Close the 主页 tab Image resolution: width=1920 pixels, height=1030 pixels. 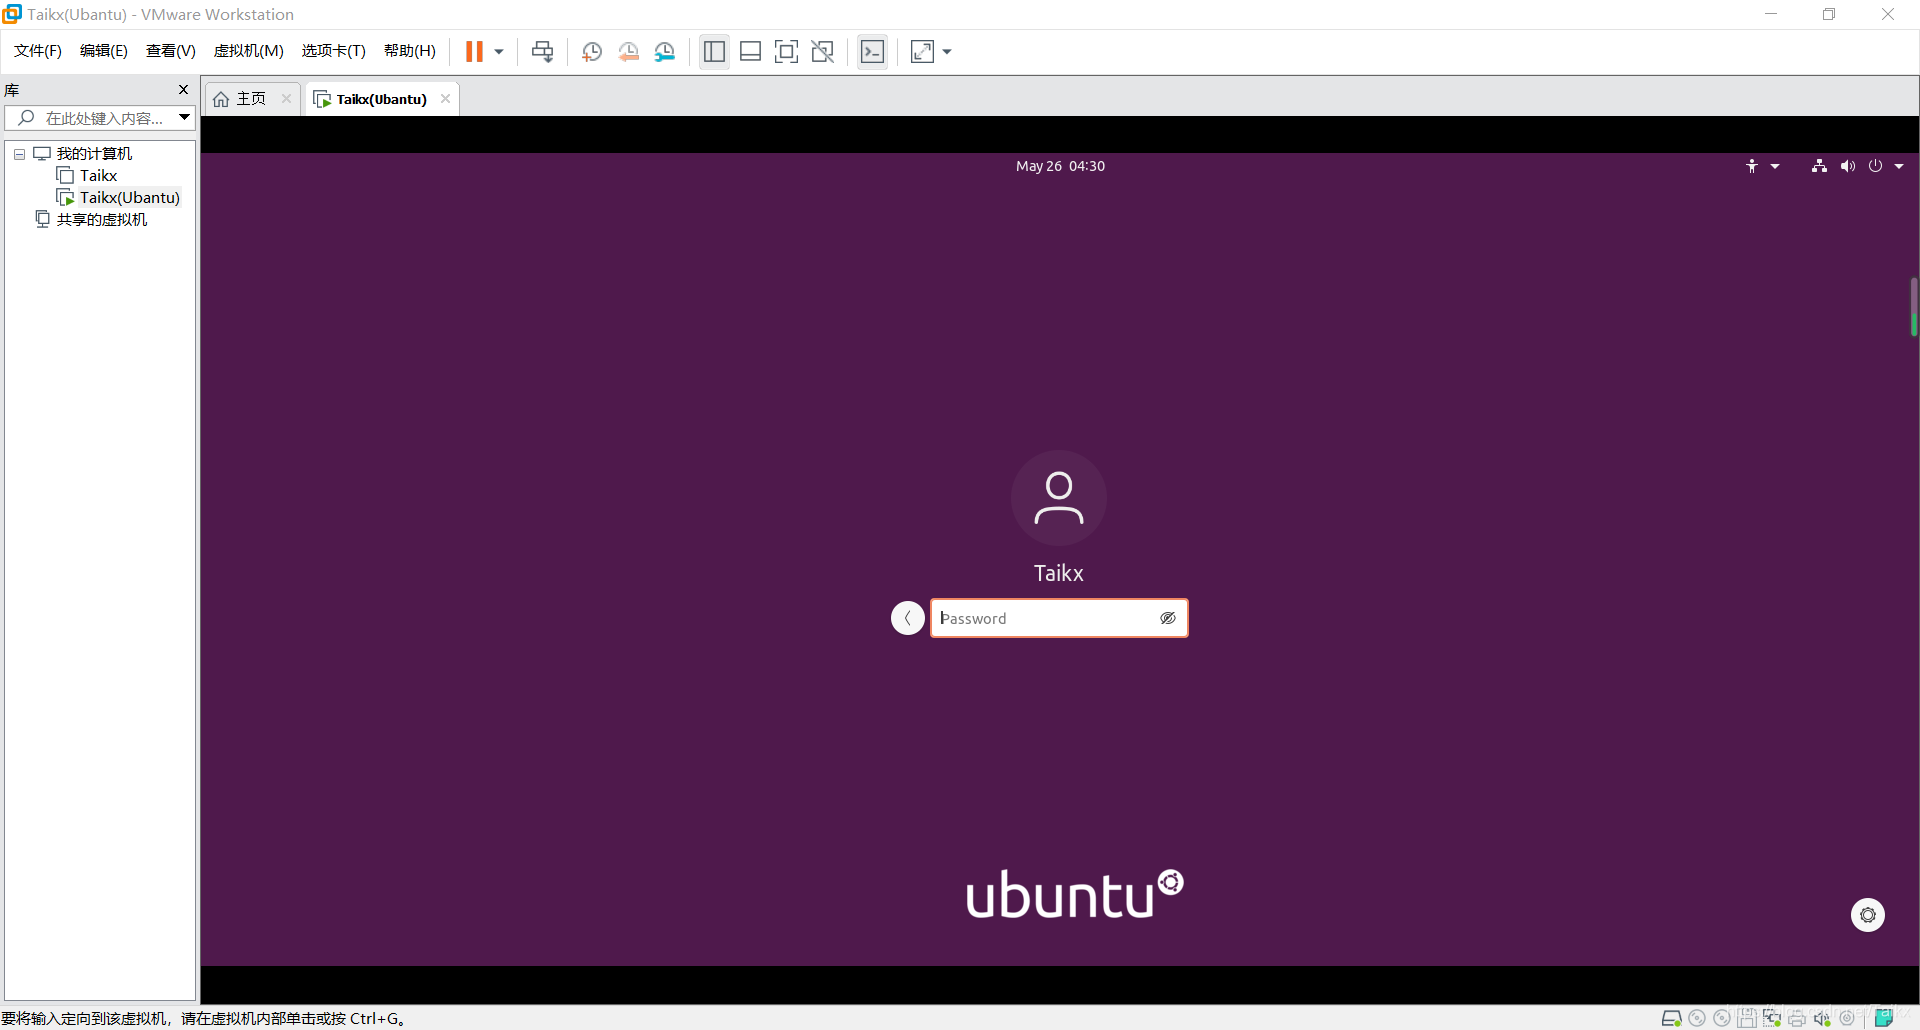tap(286, 98)
